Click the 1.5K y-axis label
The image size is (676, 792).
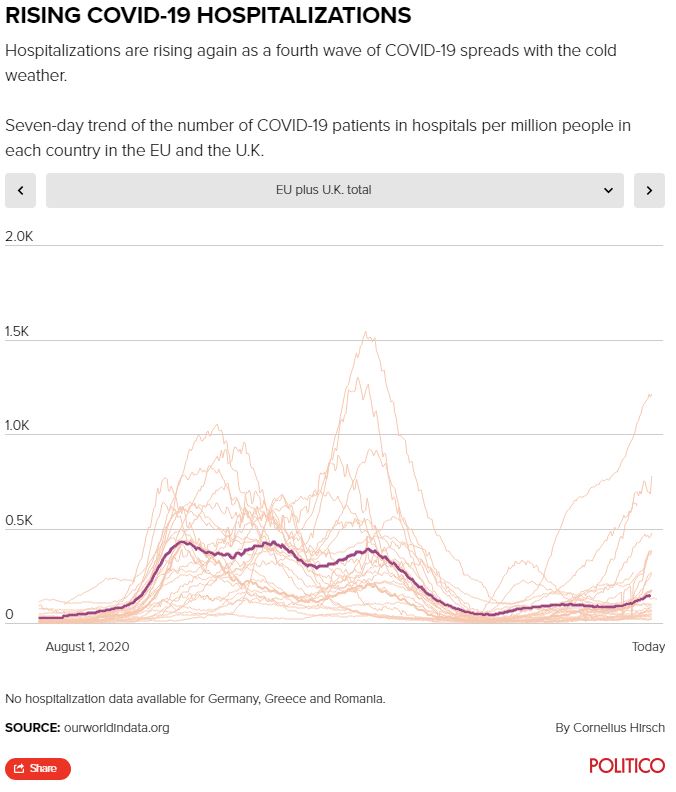(x=19, y=331)
